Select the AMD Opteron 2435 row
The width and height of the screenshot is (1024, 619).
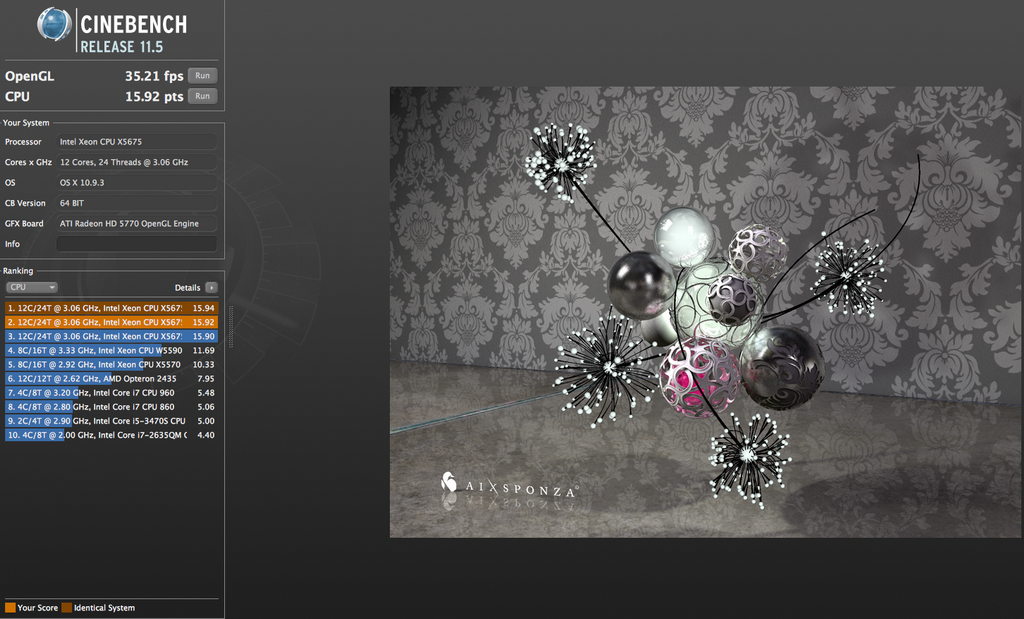(x=111, y=379)
